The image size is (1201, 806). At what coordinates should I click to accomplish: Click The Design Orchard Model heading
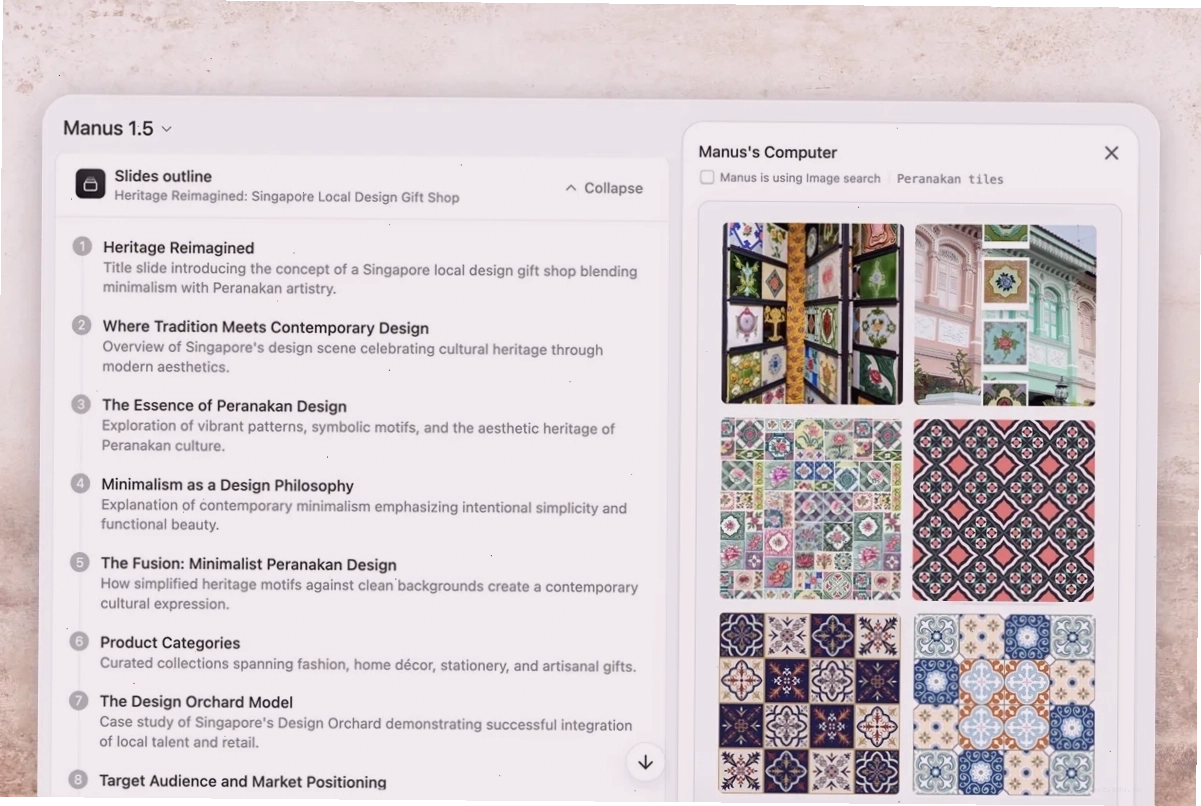tap(196, 702)
